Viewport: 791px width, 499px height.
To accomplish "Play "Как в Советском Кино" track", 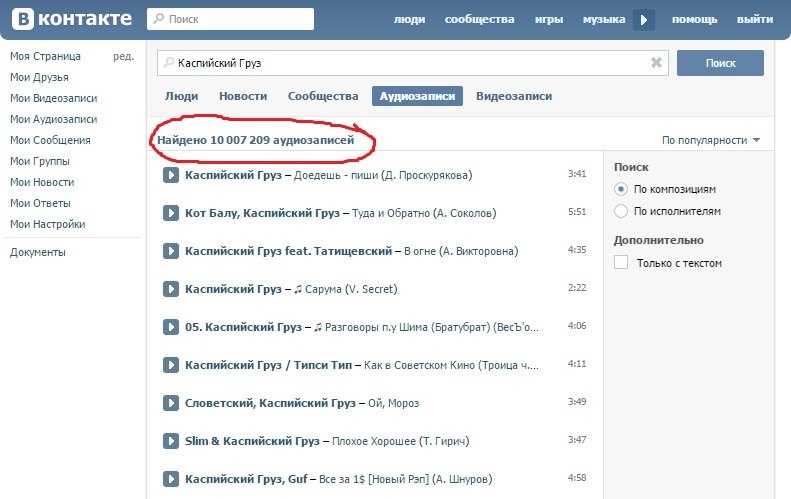I will click(171, 365).
